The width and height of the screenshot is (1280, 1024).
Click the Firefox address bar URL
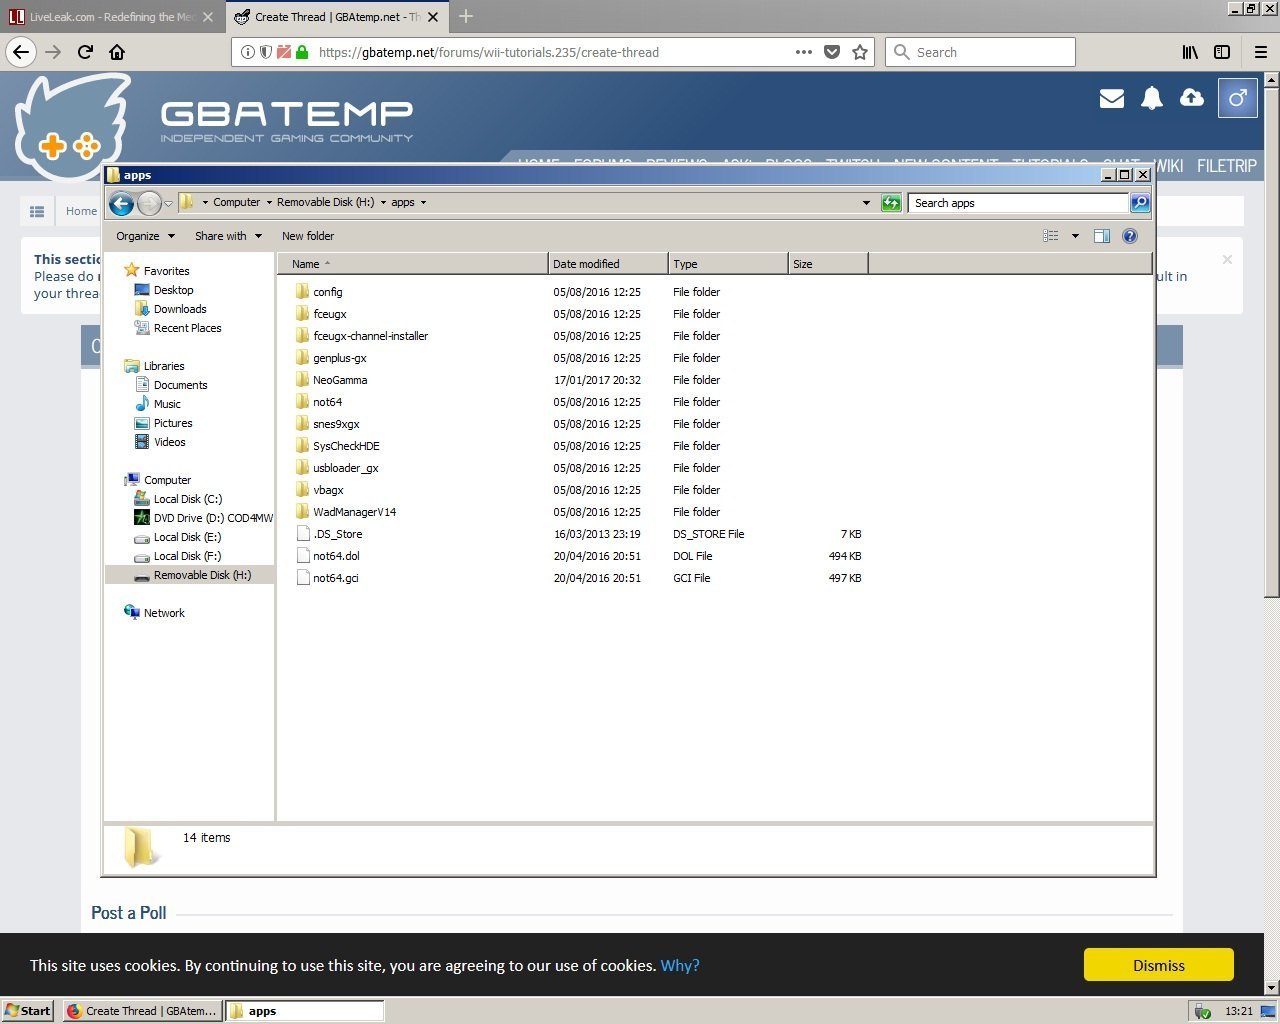(489, 52)
